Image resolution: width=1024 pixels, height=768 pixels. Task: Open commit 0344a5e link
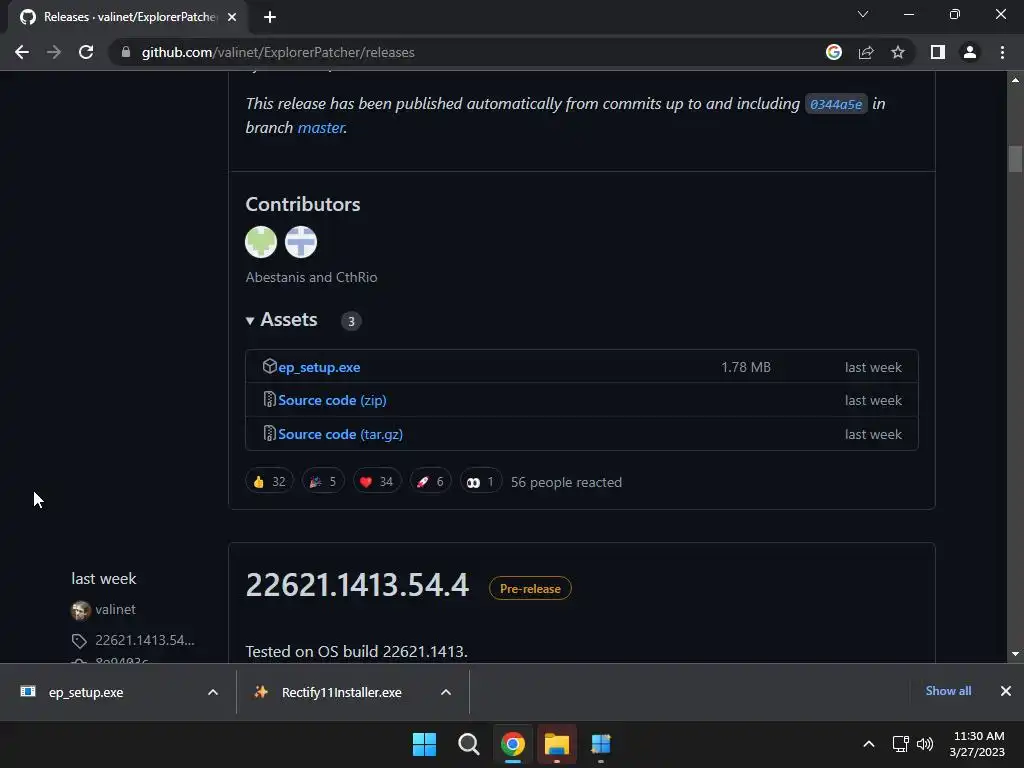[x=836, y=104]
